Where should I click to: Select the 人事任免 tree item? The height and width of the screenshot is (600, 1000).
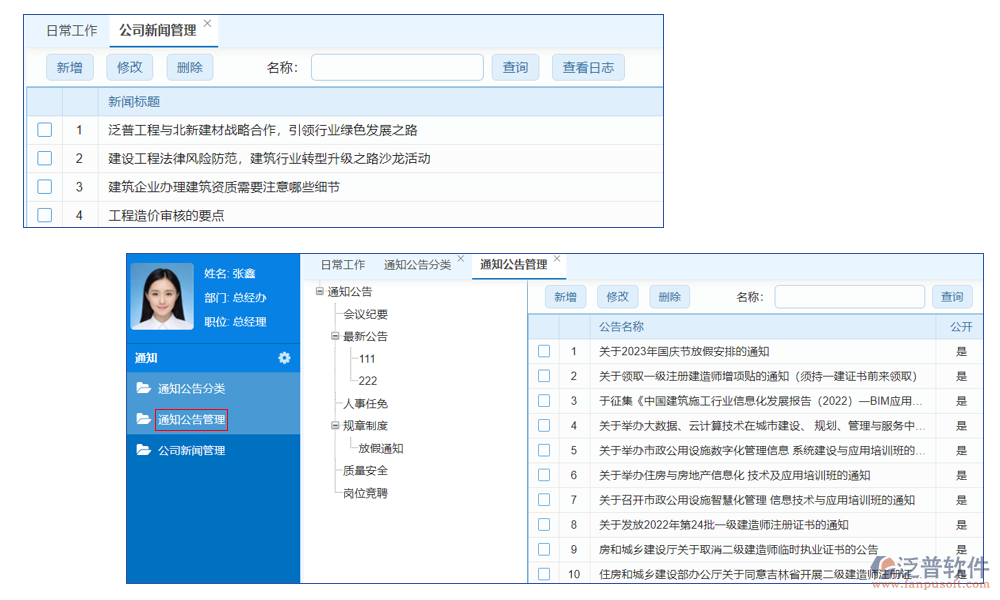367,401
